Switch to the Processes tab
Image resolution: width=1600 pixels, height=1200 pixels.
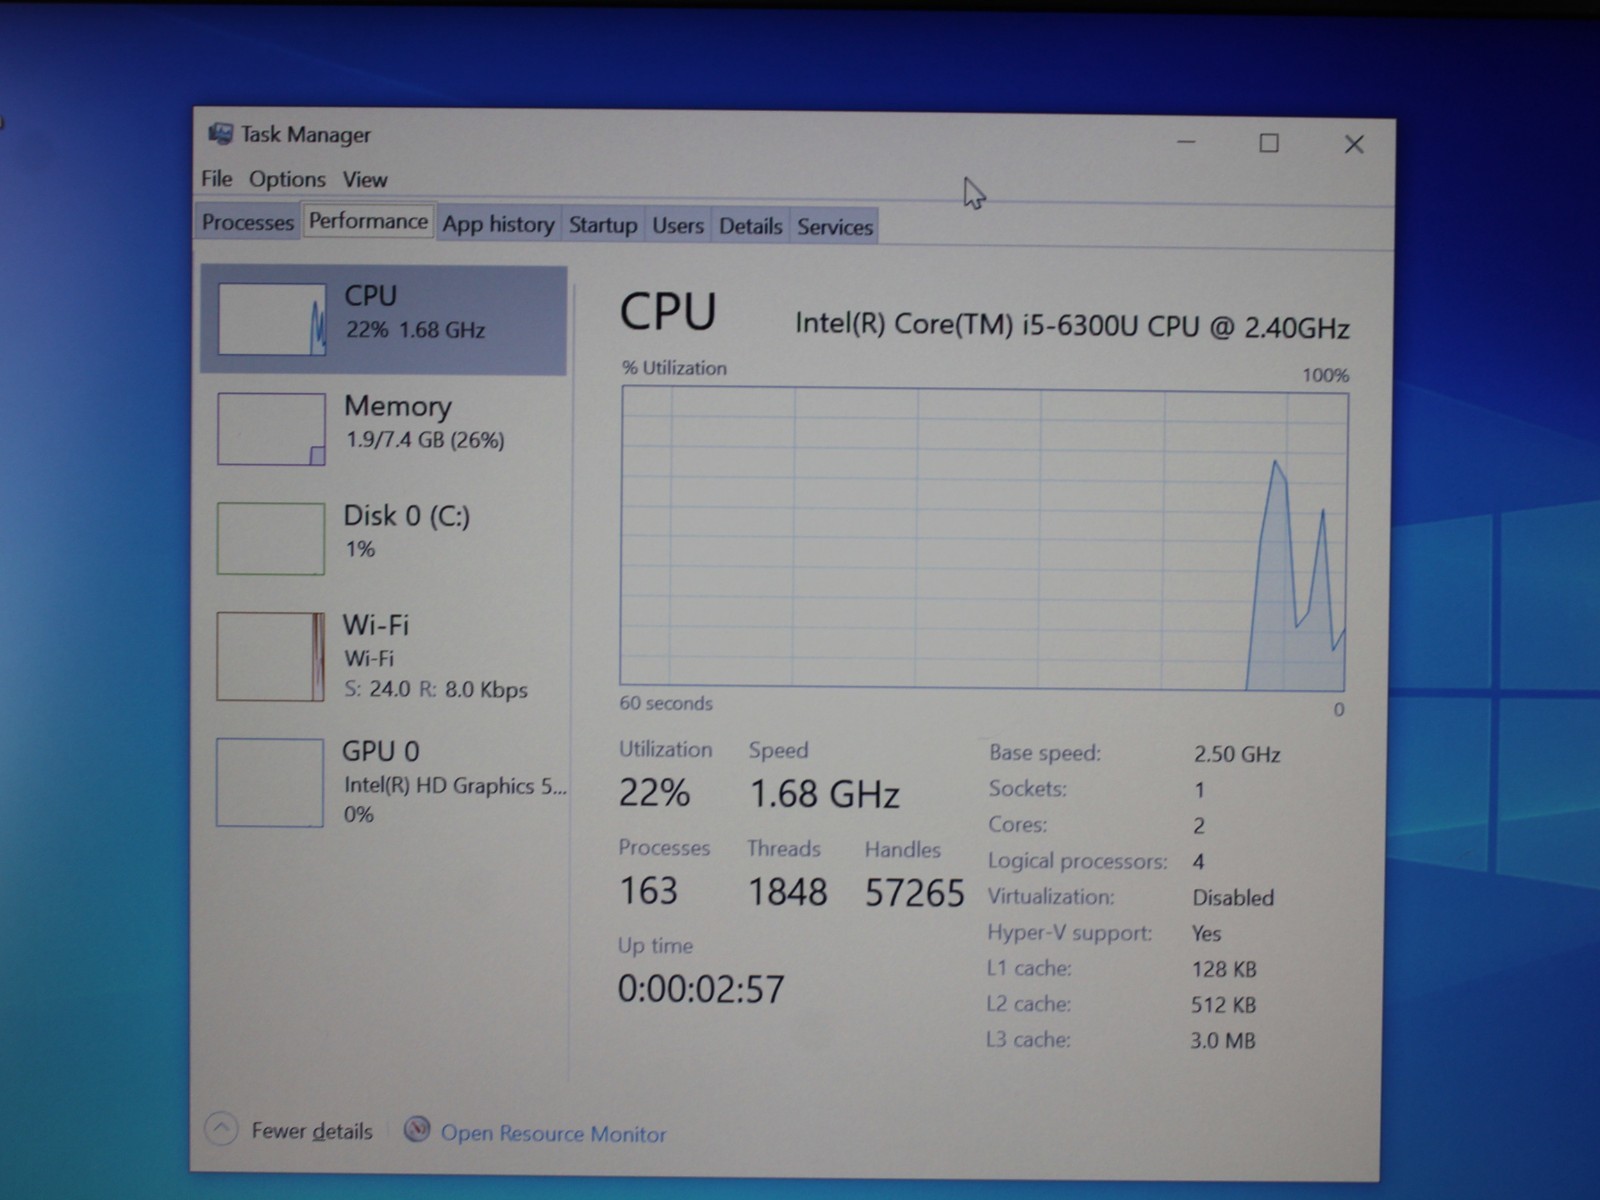[x=248, y=222]
